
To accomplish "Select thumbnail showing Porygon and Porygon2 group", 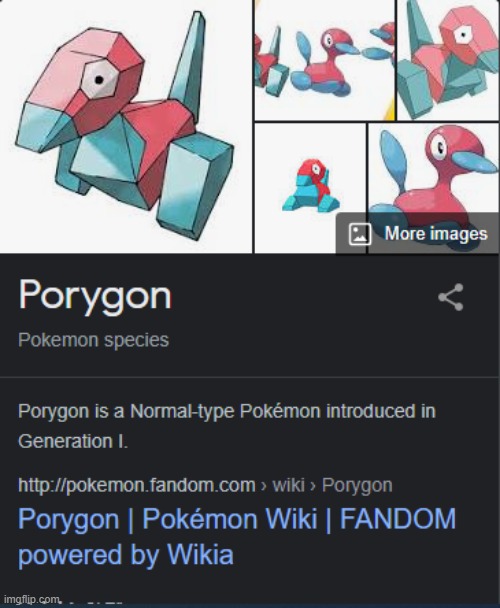I will tap(324, 60).
